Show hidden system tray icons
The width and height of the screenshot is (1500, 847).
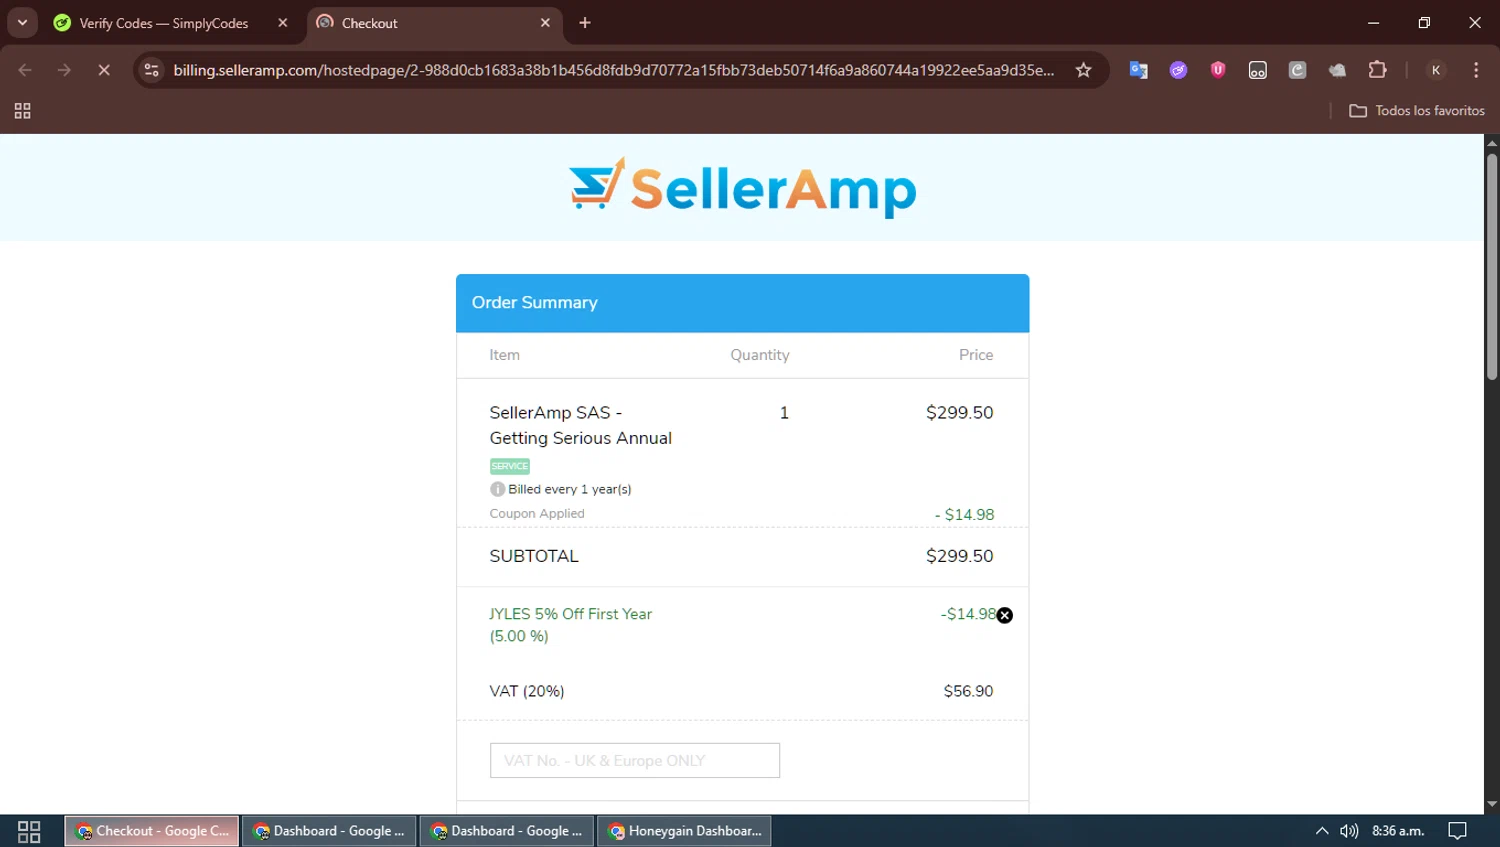coord(1322,831)
